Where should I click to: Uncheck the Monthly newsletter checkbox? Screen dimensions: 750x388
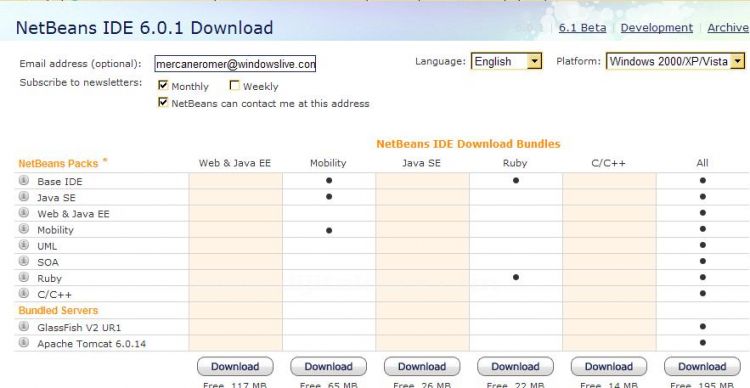pyautogui.click(x=163, y=85)
